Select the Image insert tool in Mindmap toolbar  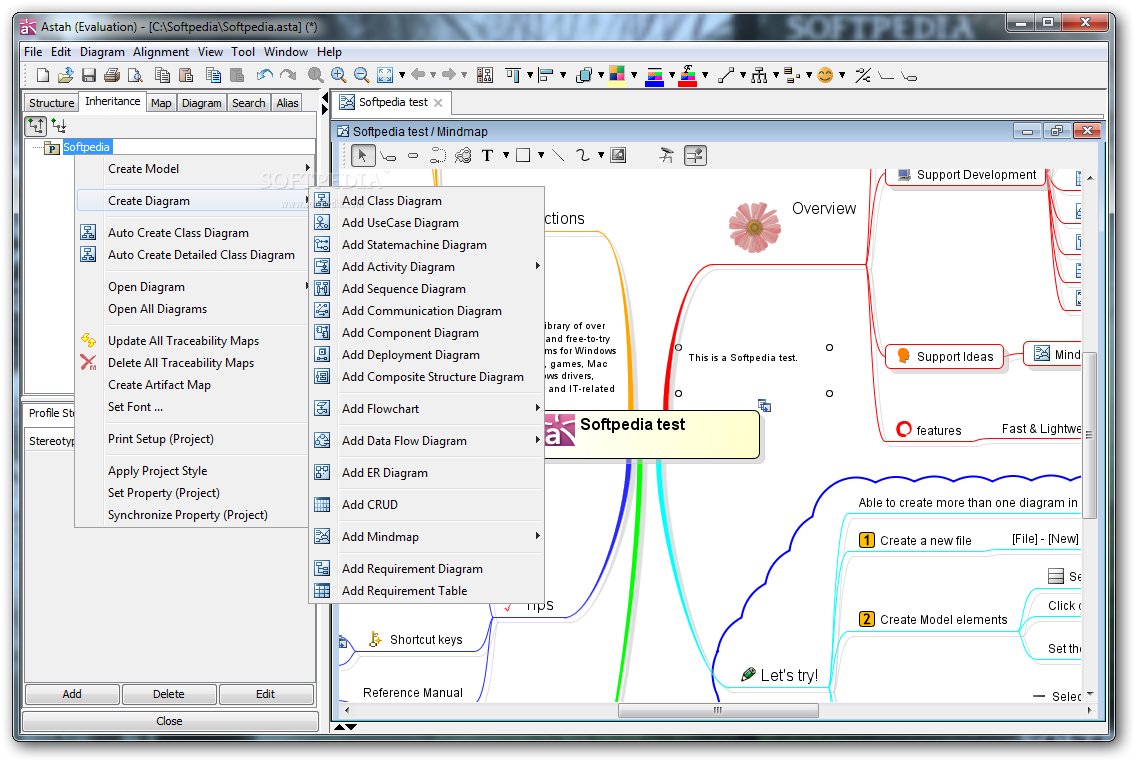(x=618, y=155)
